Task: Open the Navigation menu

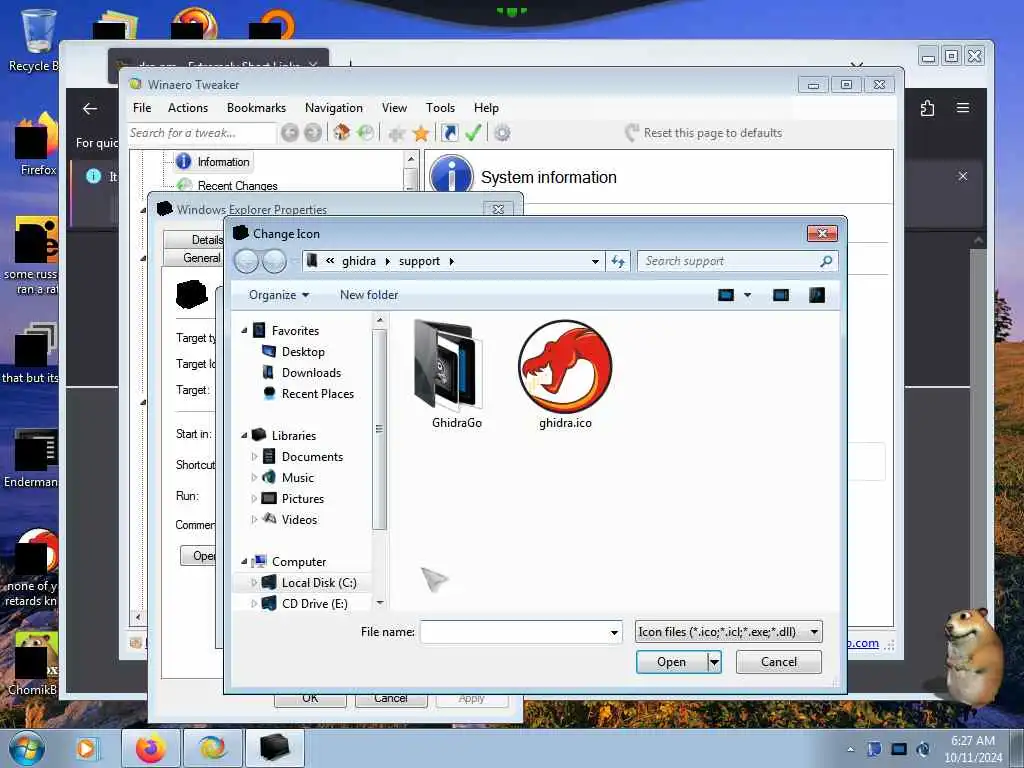Action: click(x=334, y=108)
